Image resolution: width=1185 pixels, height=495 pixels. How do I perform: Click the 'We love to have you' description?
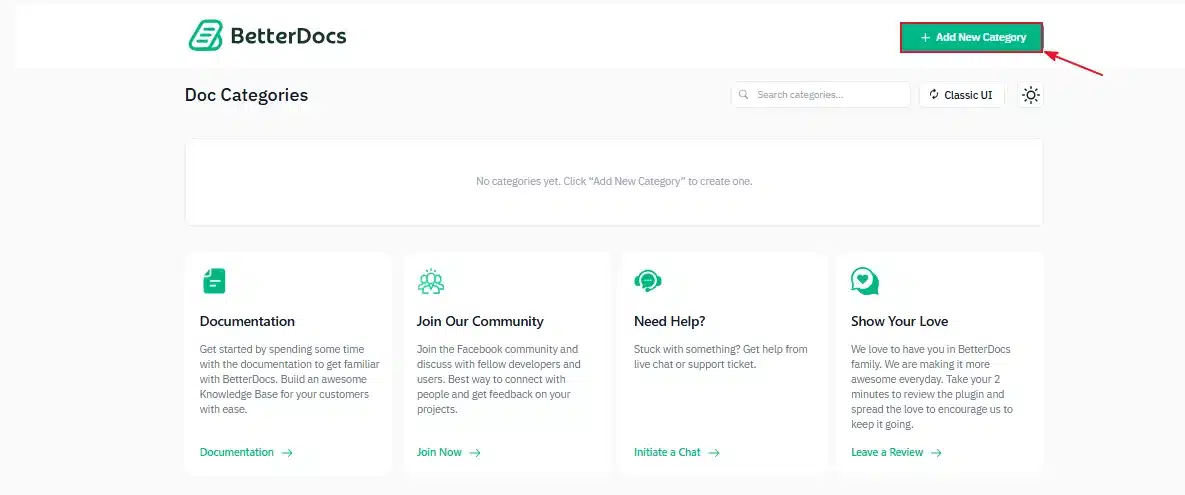pyautogui.click(x=932, y=387)
